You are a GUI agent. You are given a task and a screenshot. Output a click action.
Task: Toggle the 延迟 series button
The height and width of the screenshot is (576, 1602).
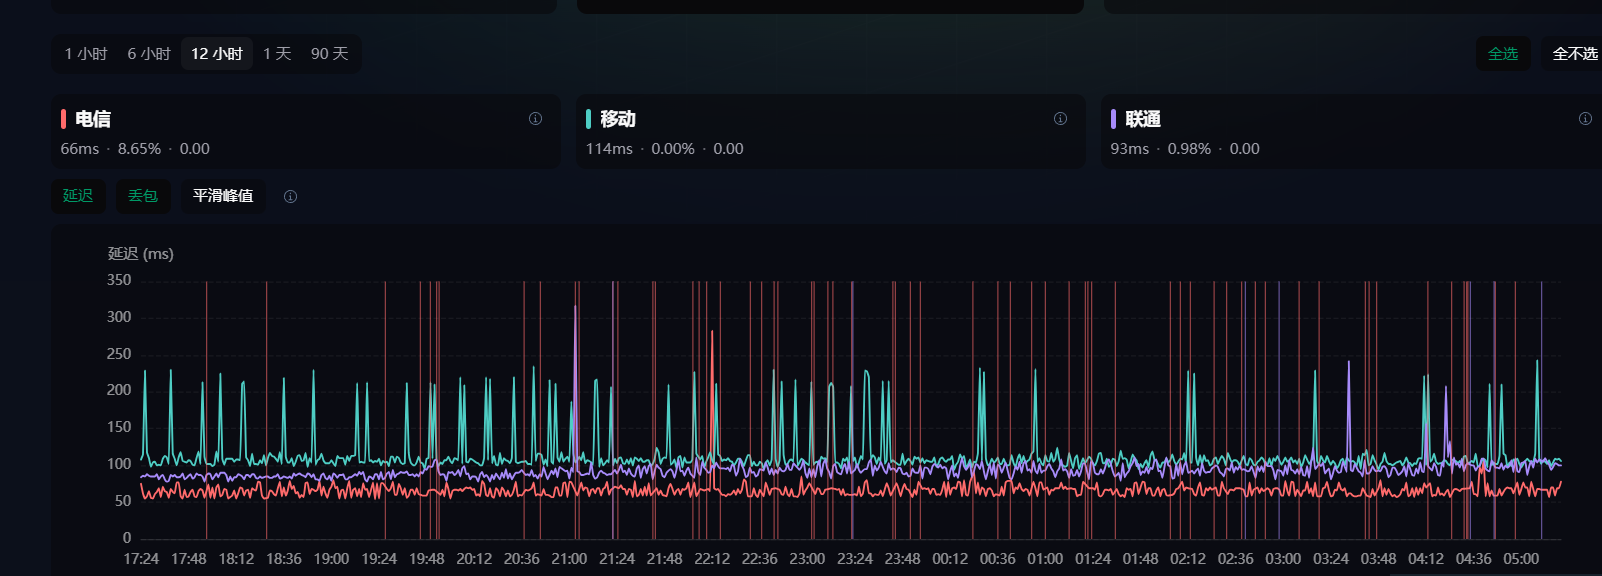tap(78, 196)
